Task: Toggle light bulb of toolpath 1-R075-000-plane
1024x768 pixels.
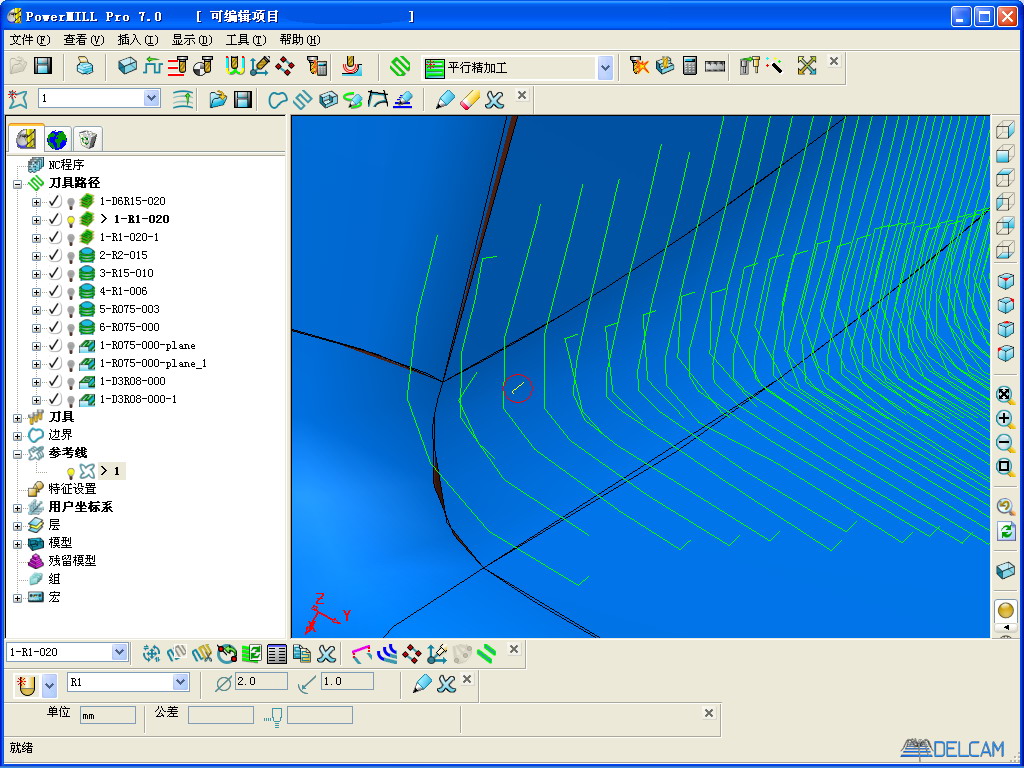Action: 71,347
